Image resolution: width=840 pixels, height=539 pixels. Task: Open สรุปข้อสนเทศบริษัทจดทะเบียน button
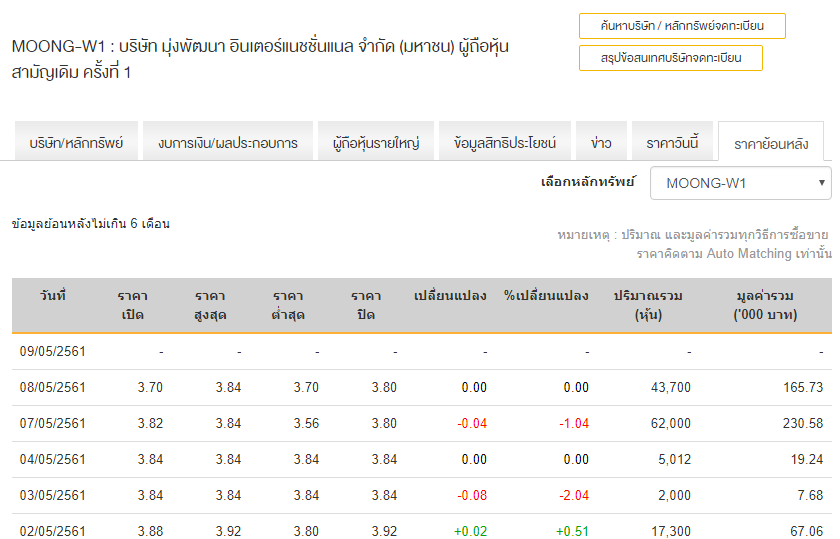[671, 58]
